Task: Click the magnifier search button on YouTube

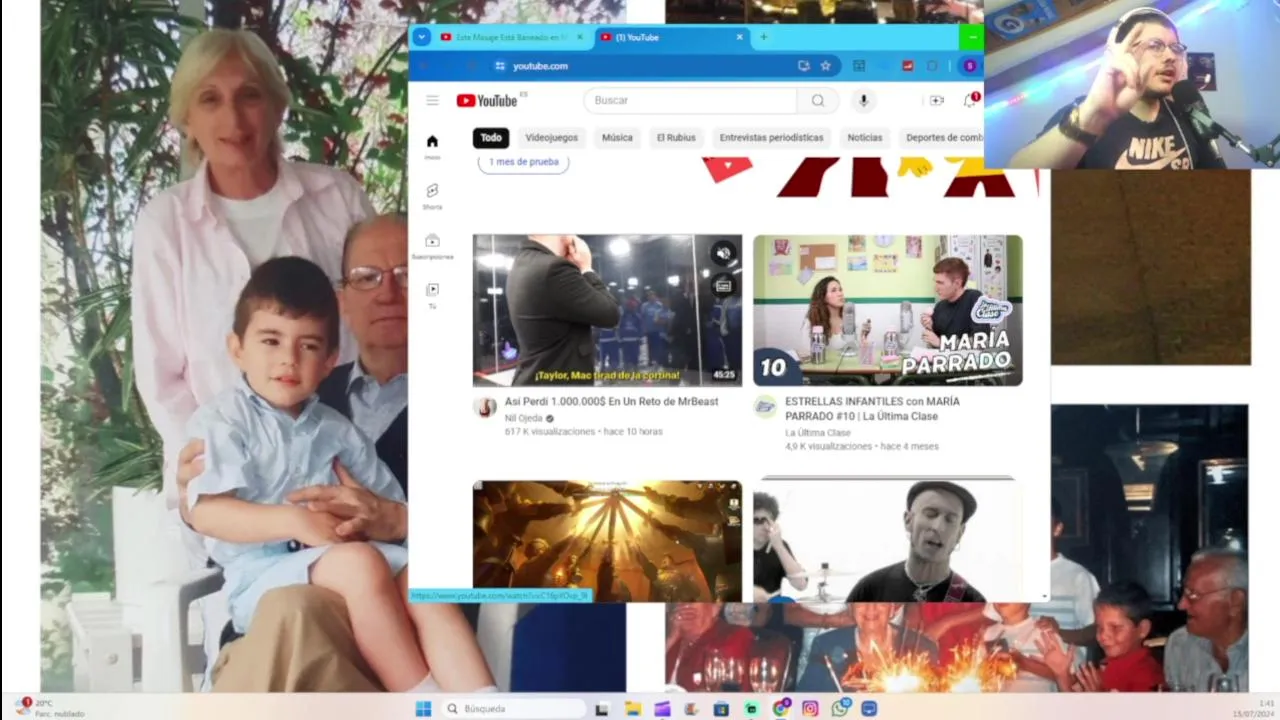Action: coord(818,100)
